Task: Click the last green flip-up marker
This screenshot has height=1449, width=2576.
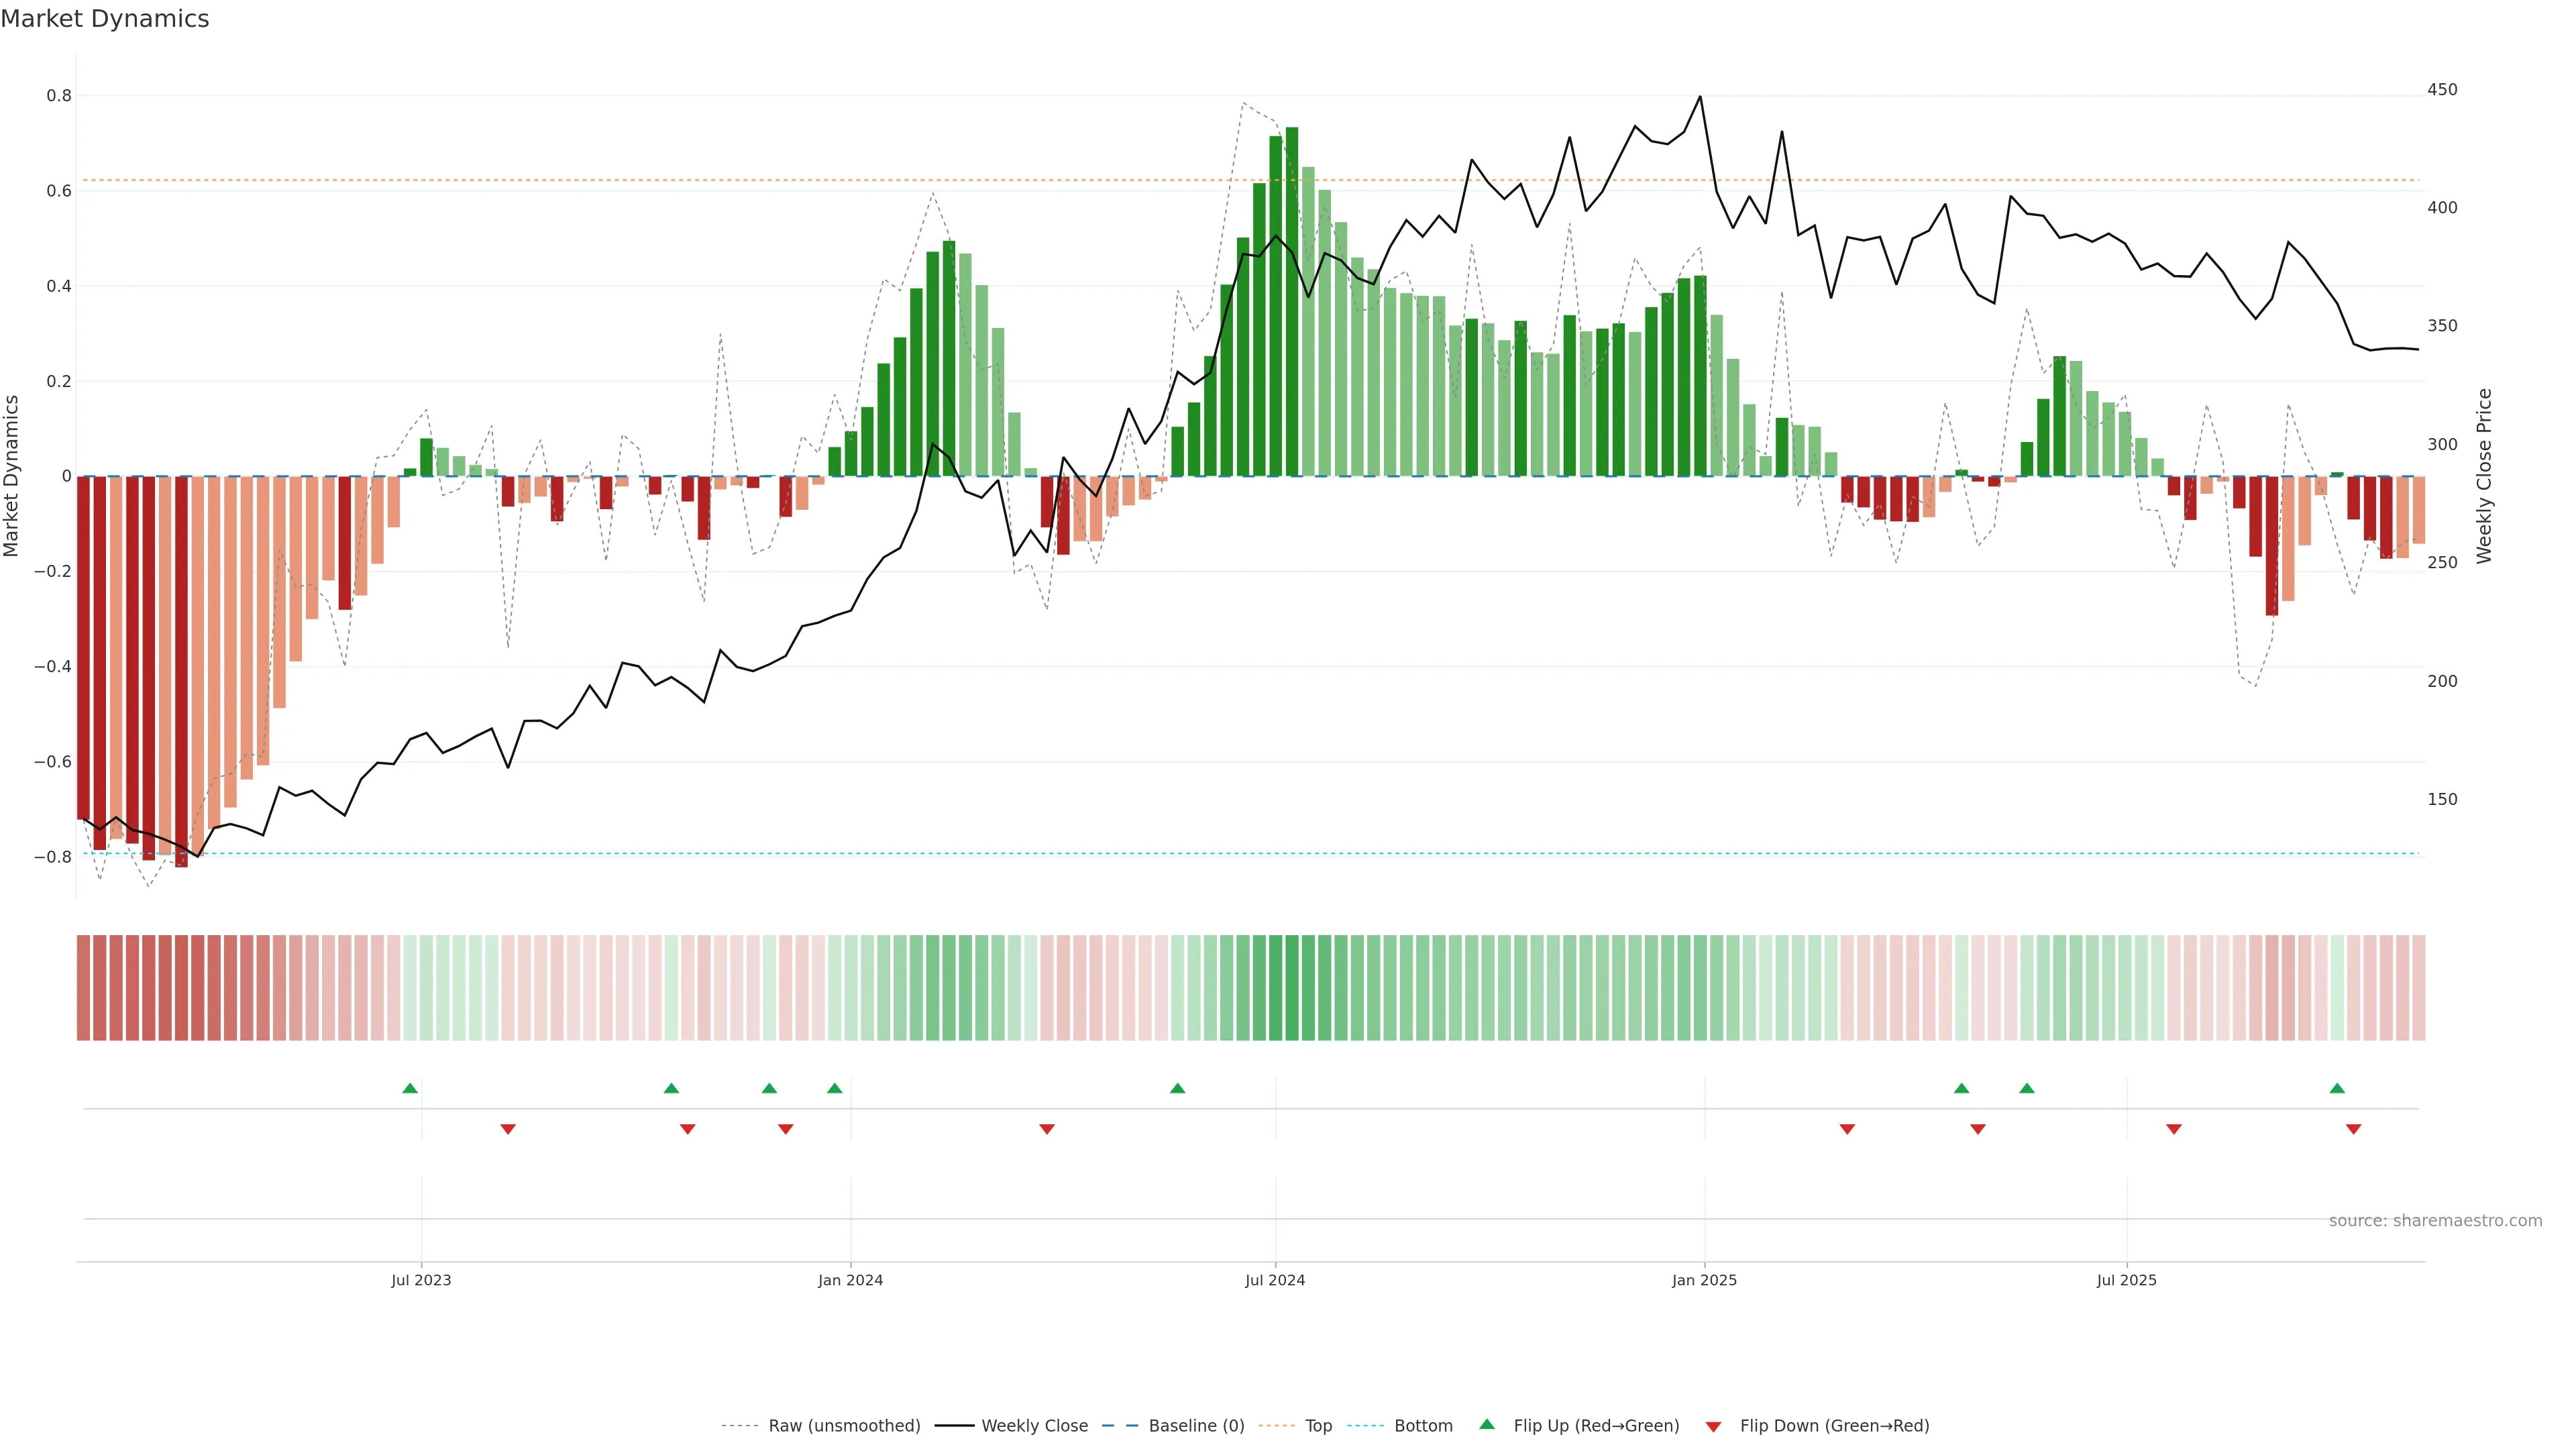Action: 2337,1088
